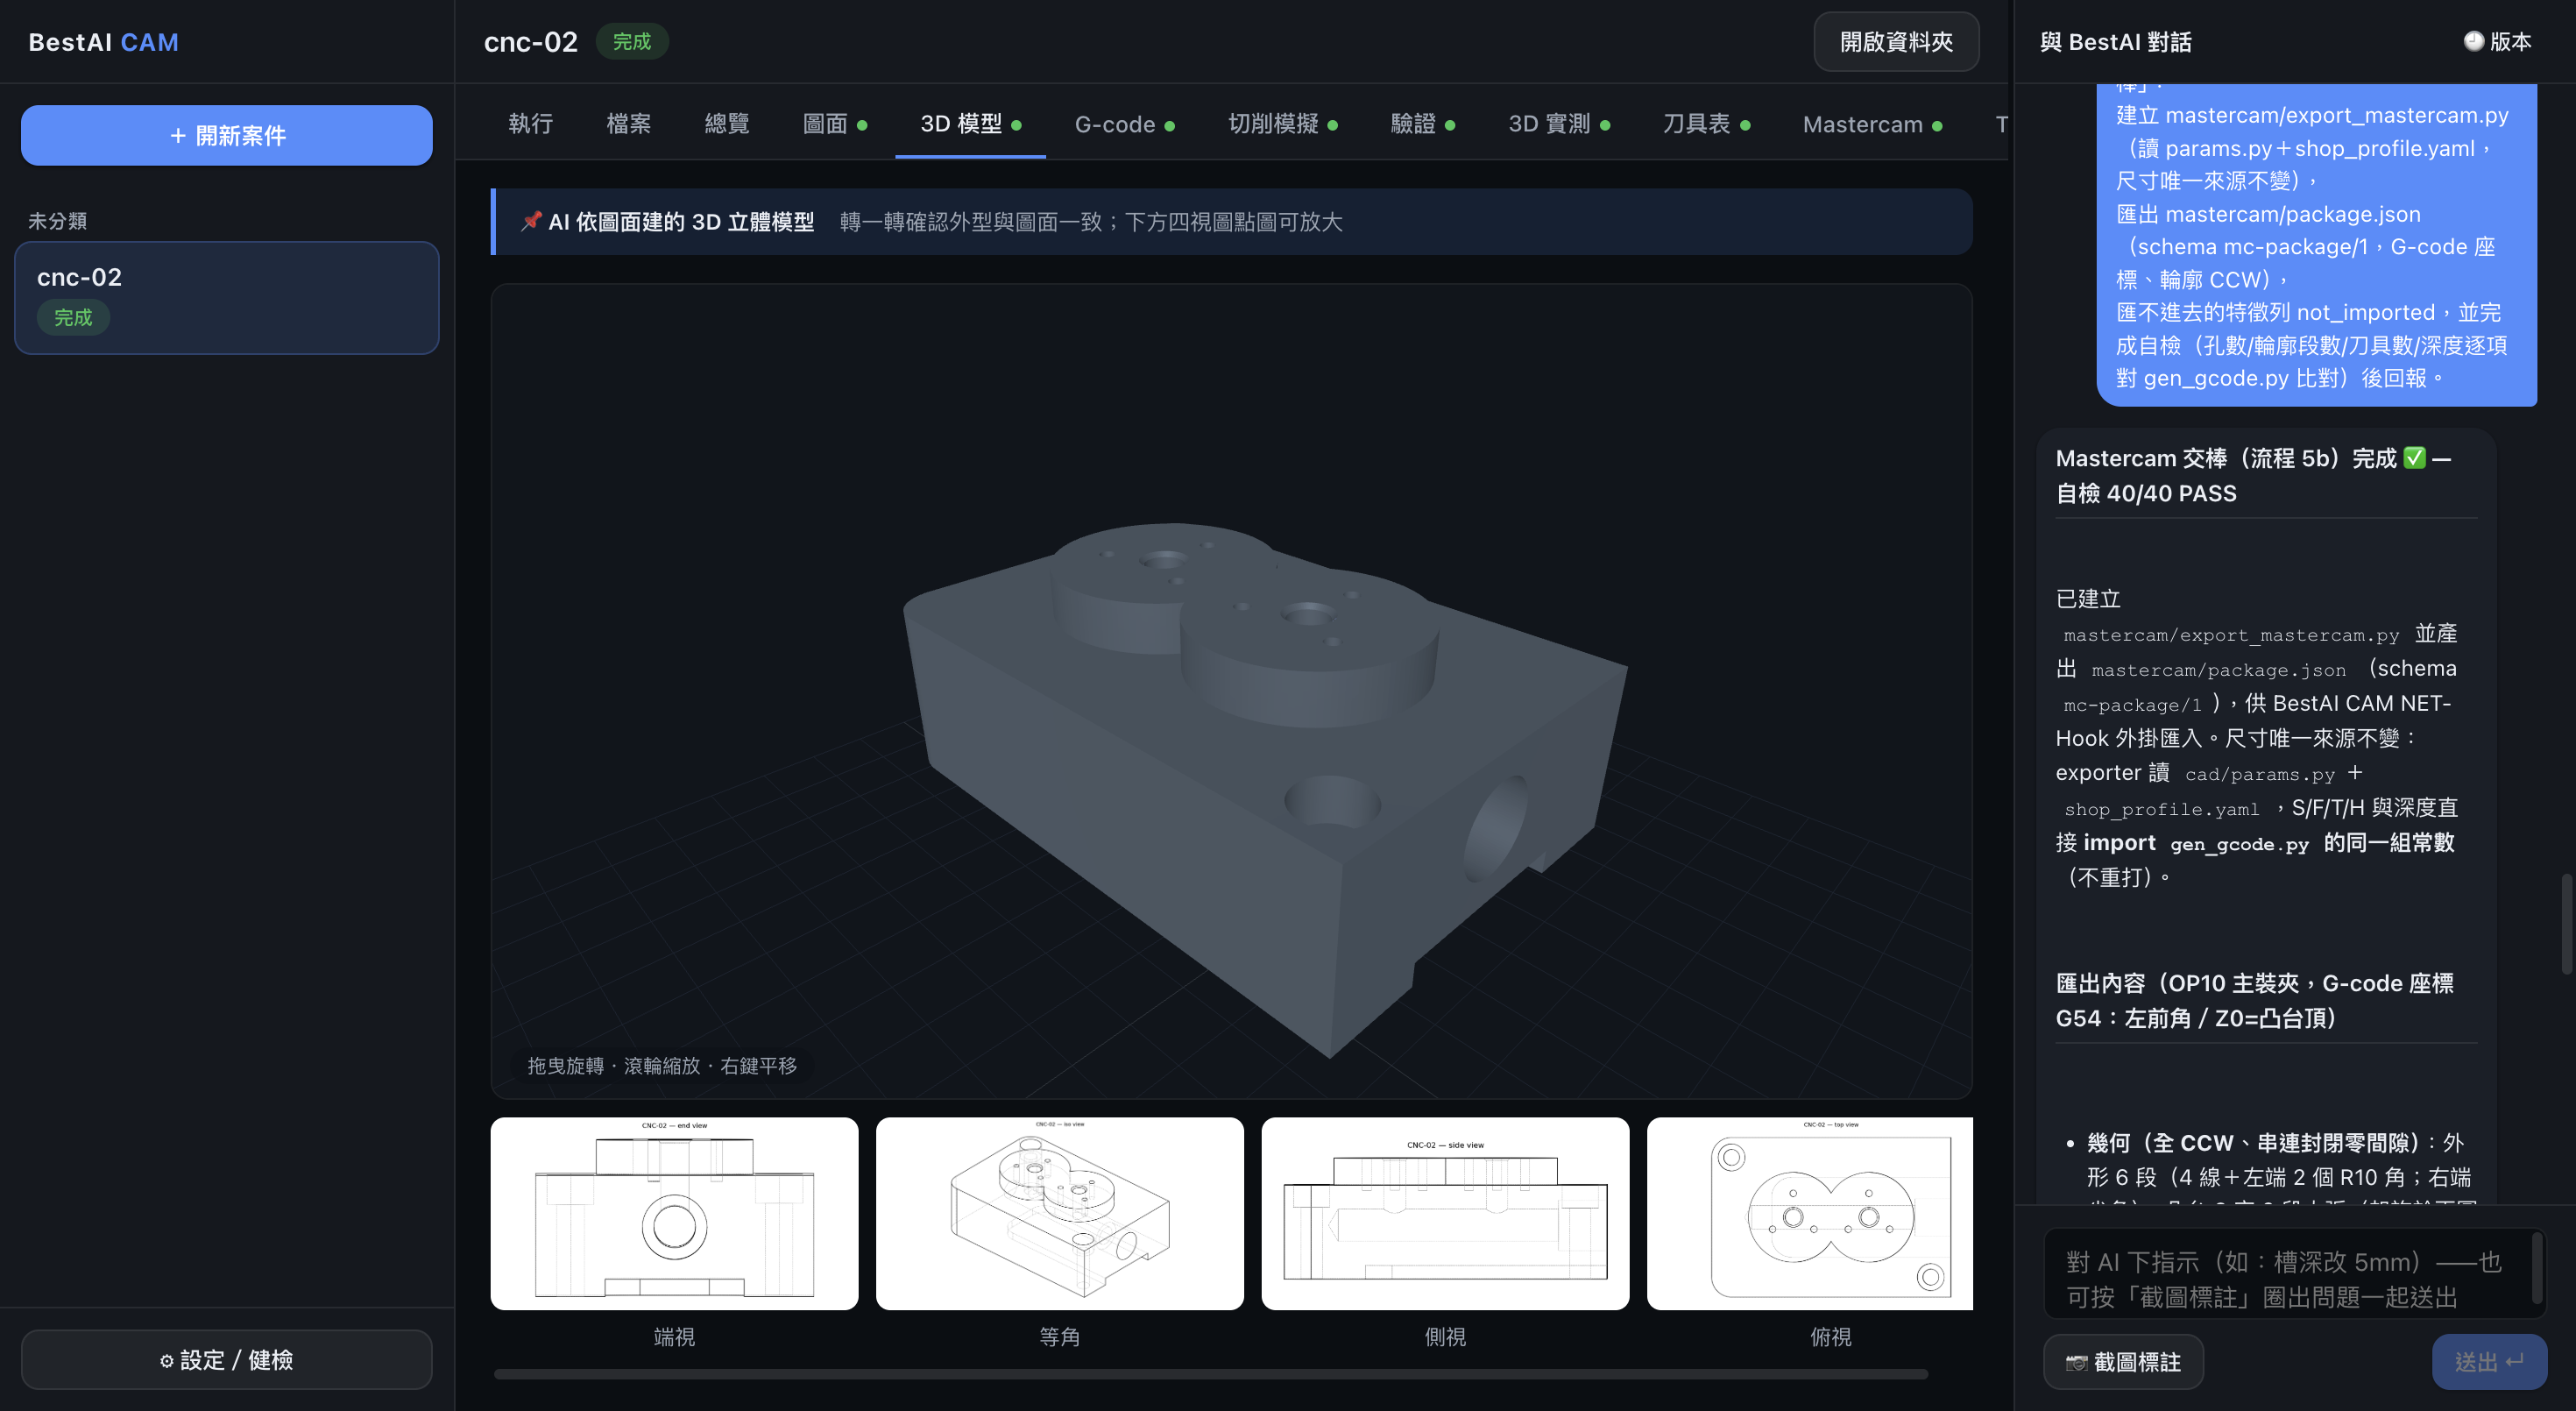Click the BestAI CAM logo
The width and height of the screenshot is (2576, 1411).
pos(103,42)
